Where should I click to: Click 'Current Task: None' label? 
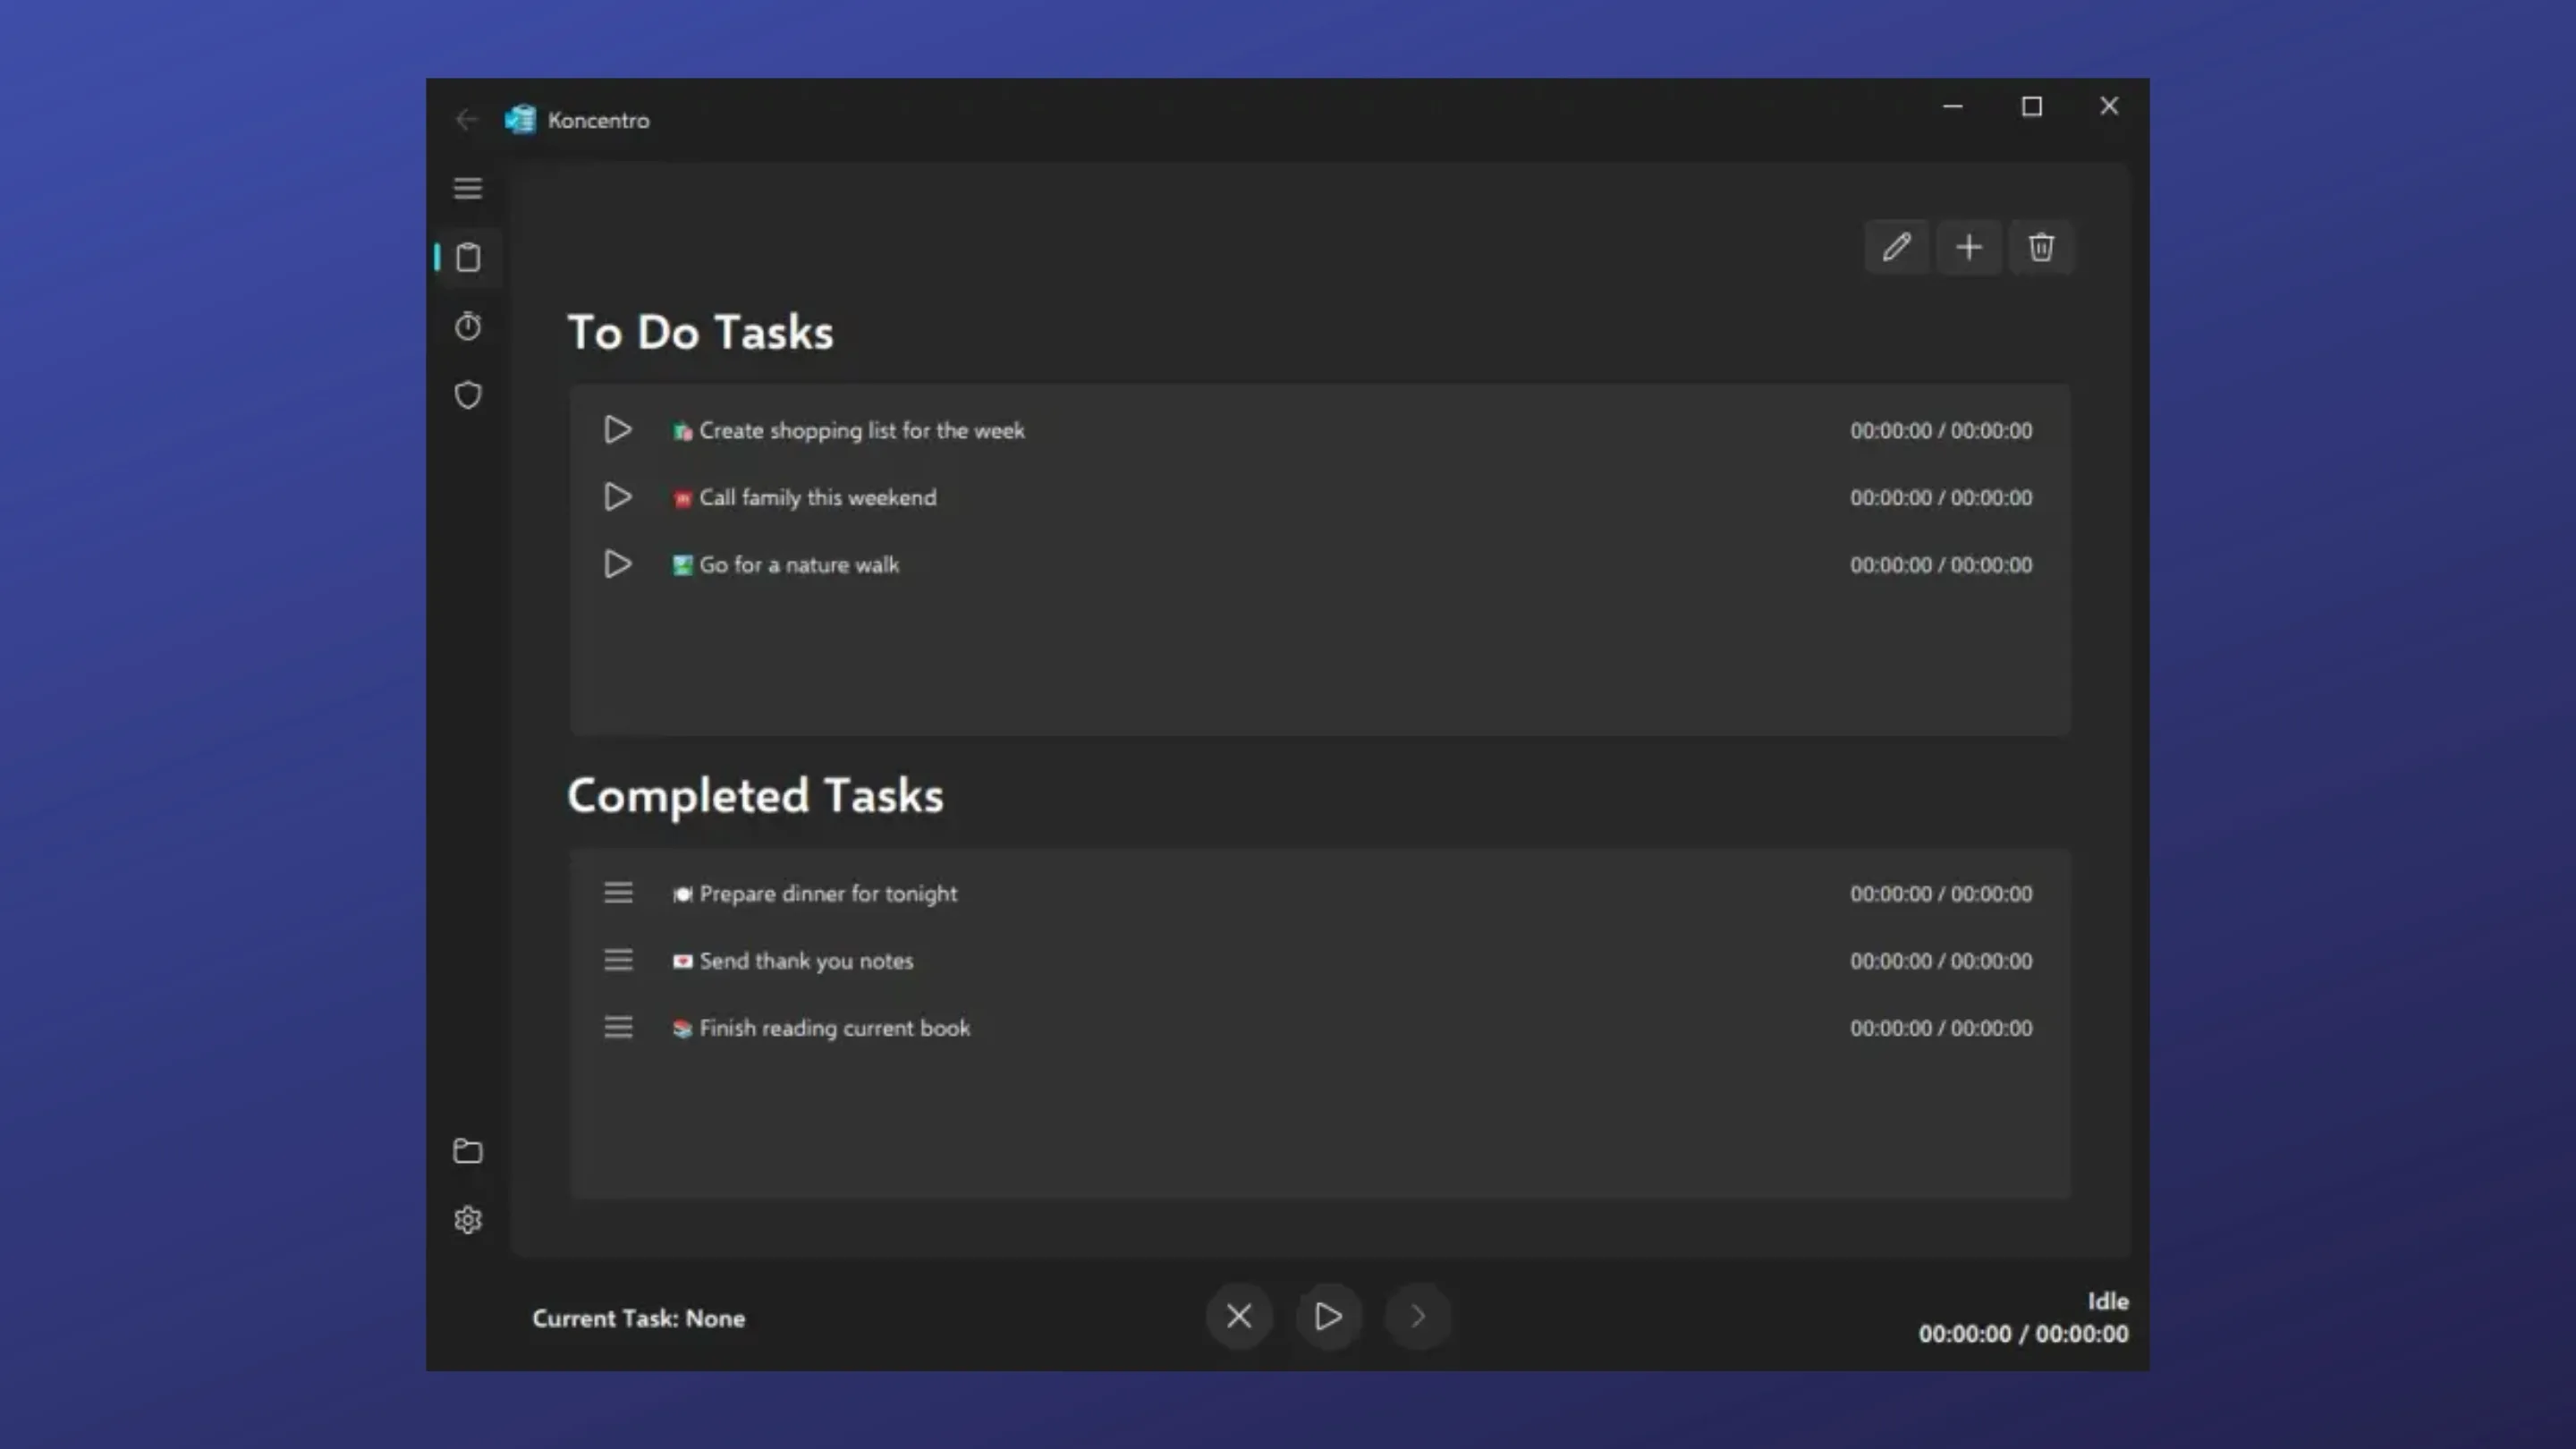pyautogui.click(x=638, y=1318)
